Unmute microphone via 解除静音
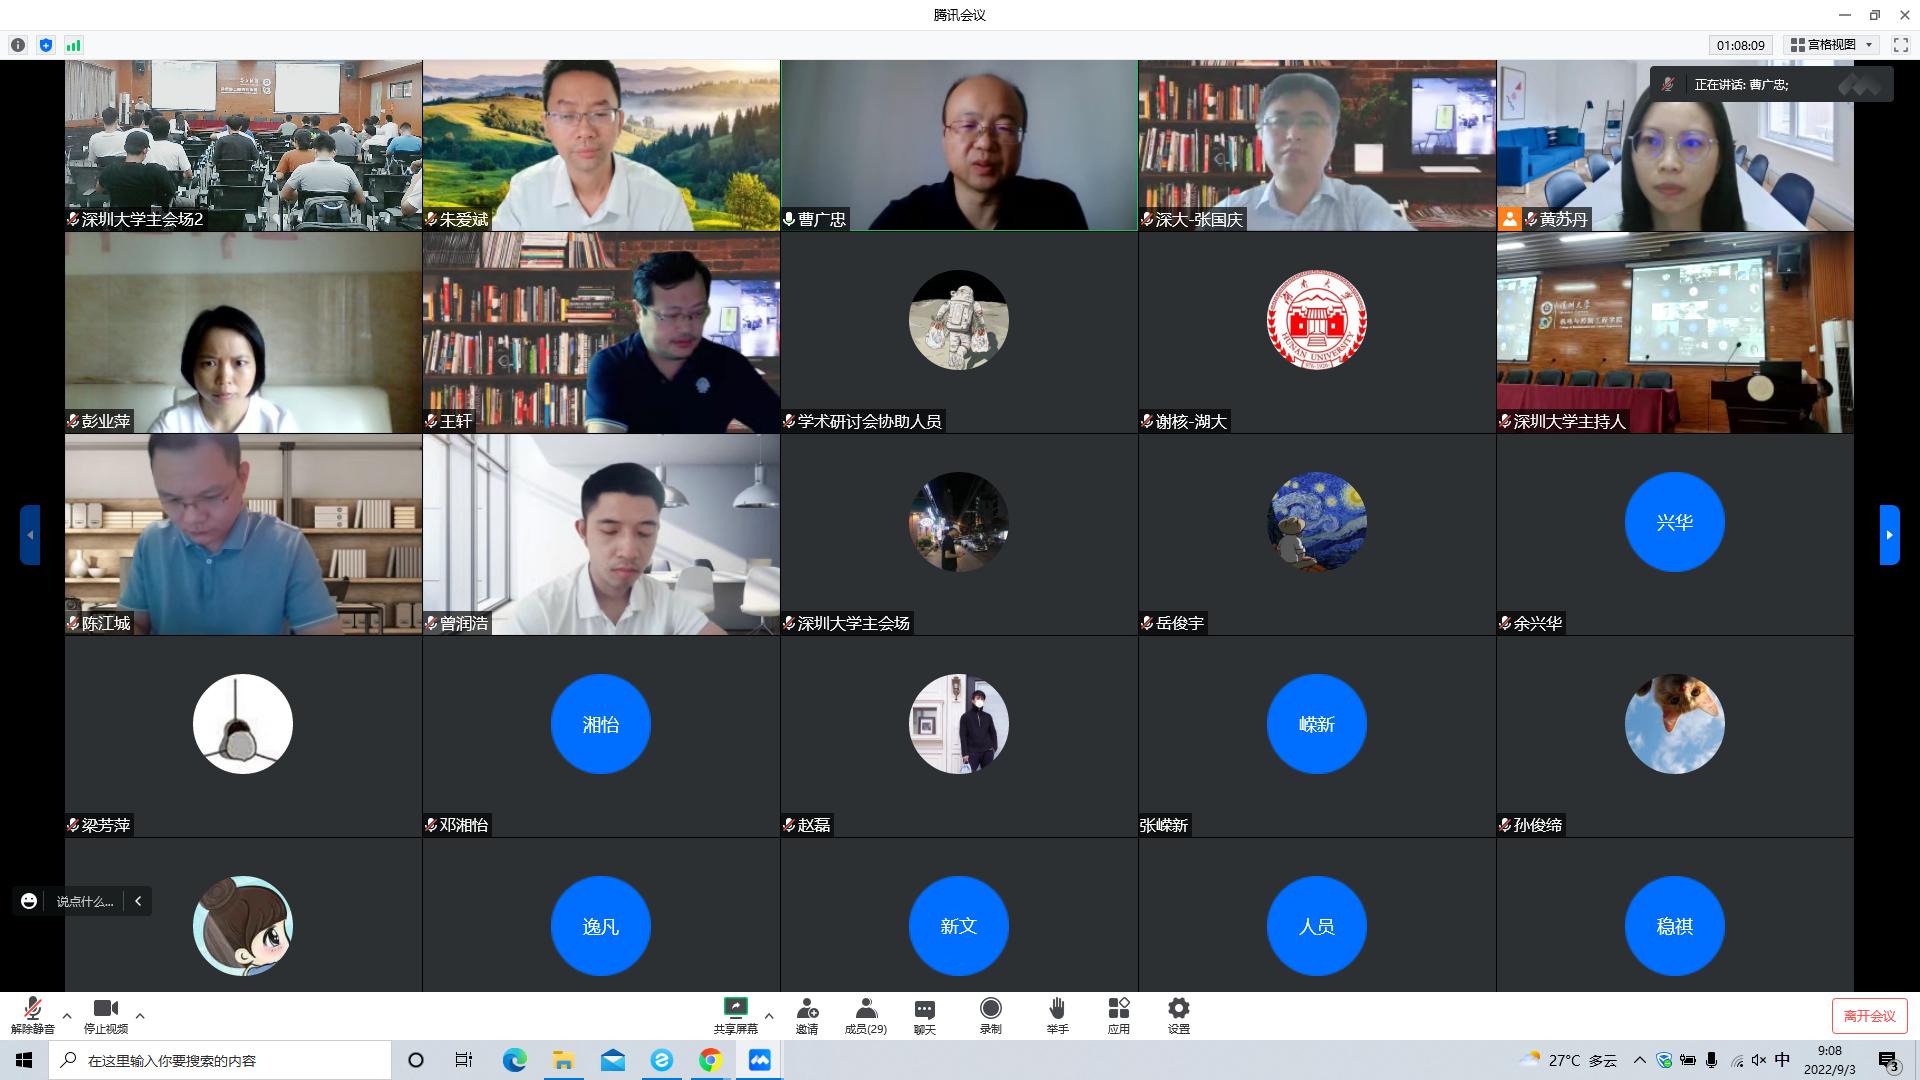Image resolution: width=1920 pixels, height=1080 pixels. (33, 1014)
